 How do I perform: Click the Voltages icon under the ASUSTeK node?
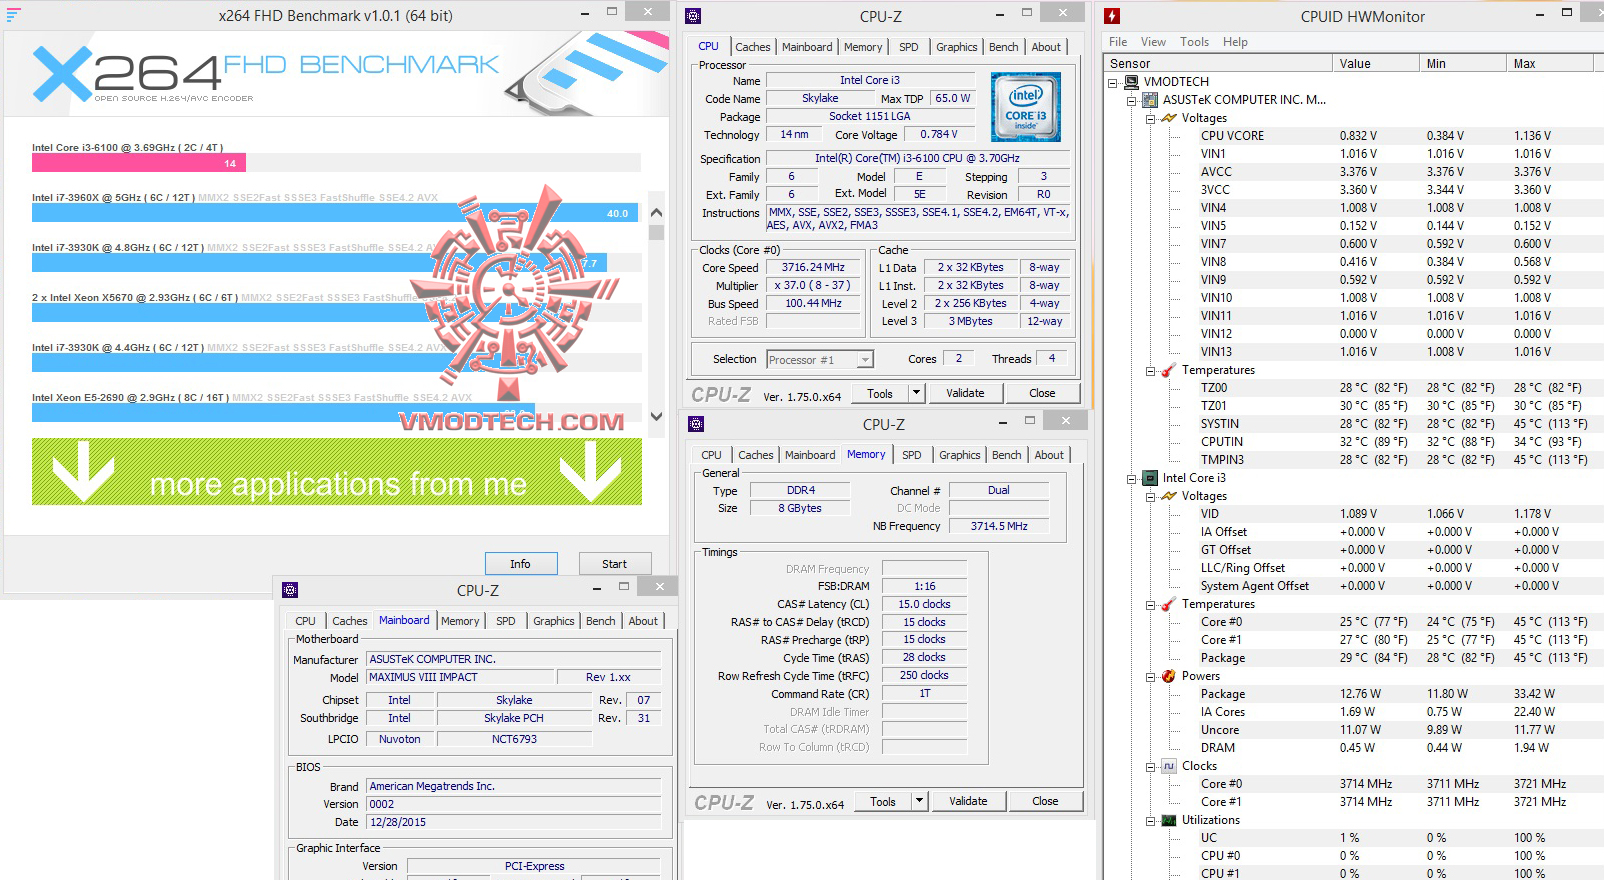1169,118
